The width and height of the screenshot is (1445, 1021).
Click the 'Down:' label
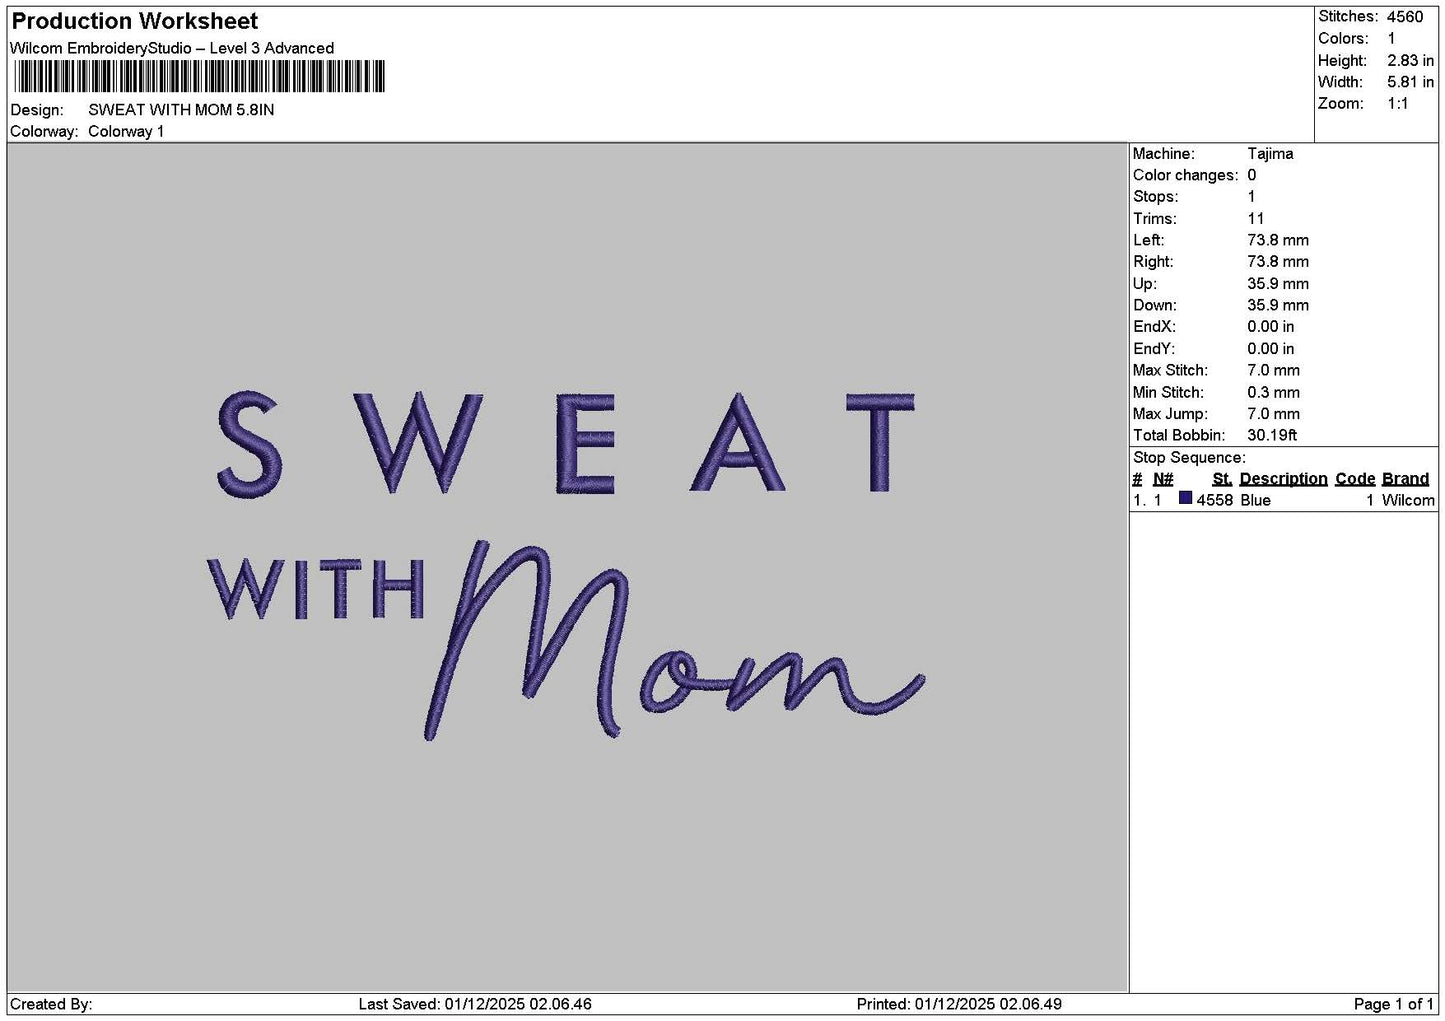[x=1154, y=306]
